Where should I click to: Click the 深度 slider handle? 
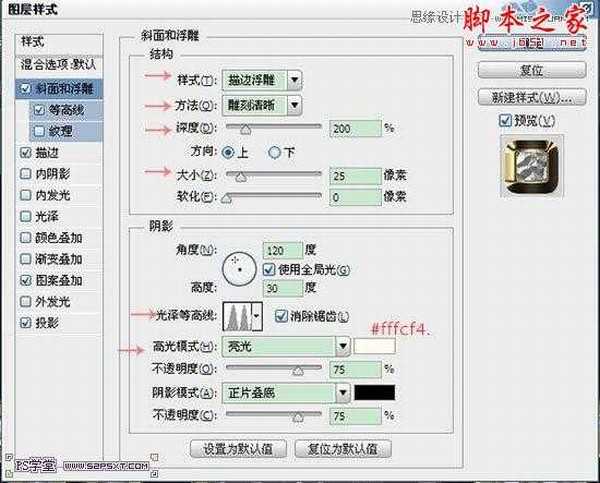pyautogui.click(x=246, y=130)
